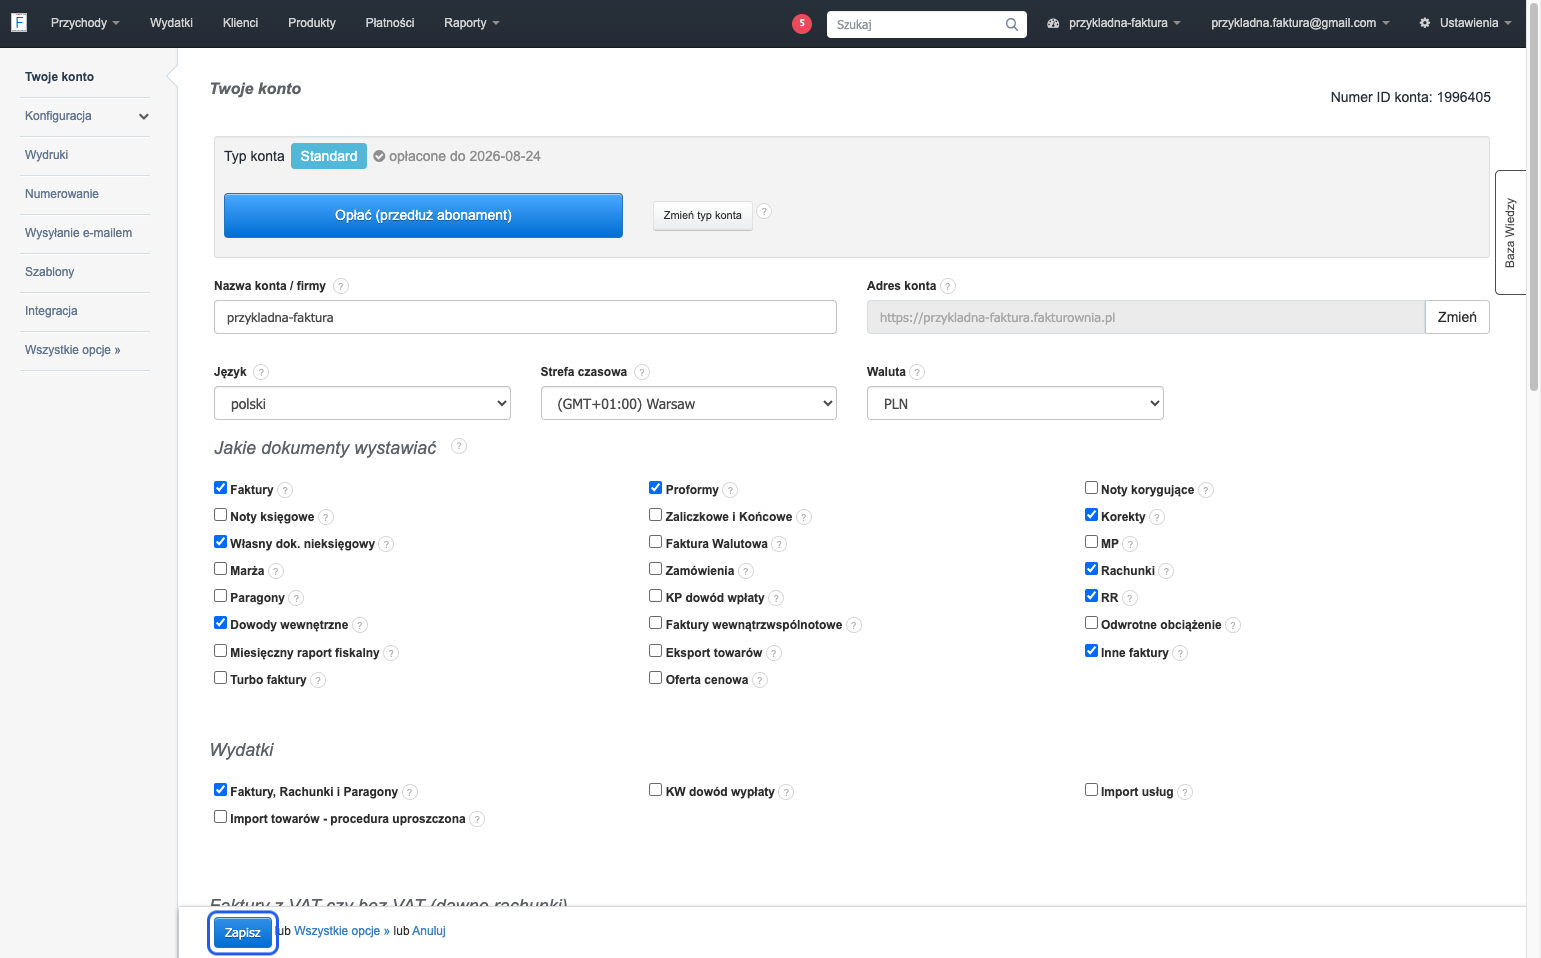The image size is (1541, 958).
Task: Open the red notifications badge
Action: point(801,23)
